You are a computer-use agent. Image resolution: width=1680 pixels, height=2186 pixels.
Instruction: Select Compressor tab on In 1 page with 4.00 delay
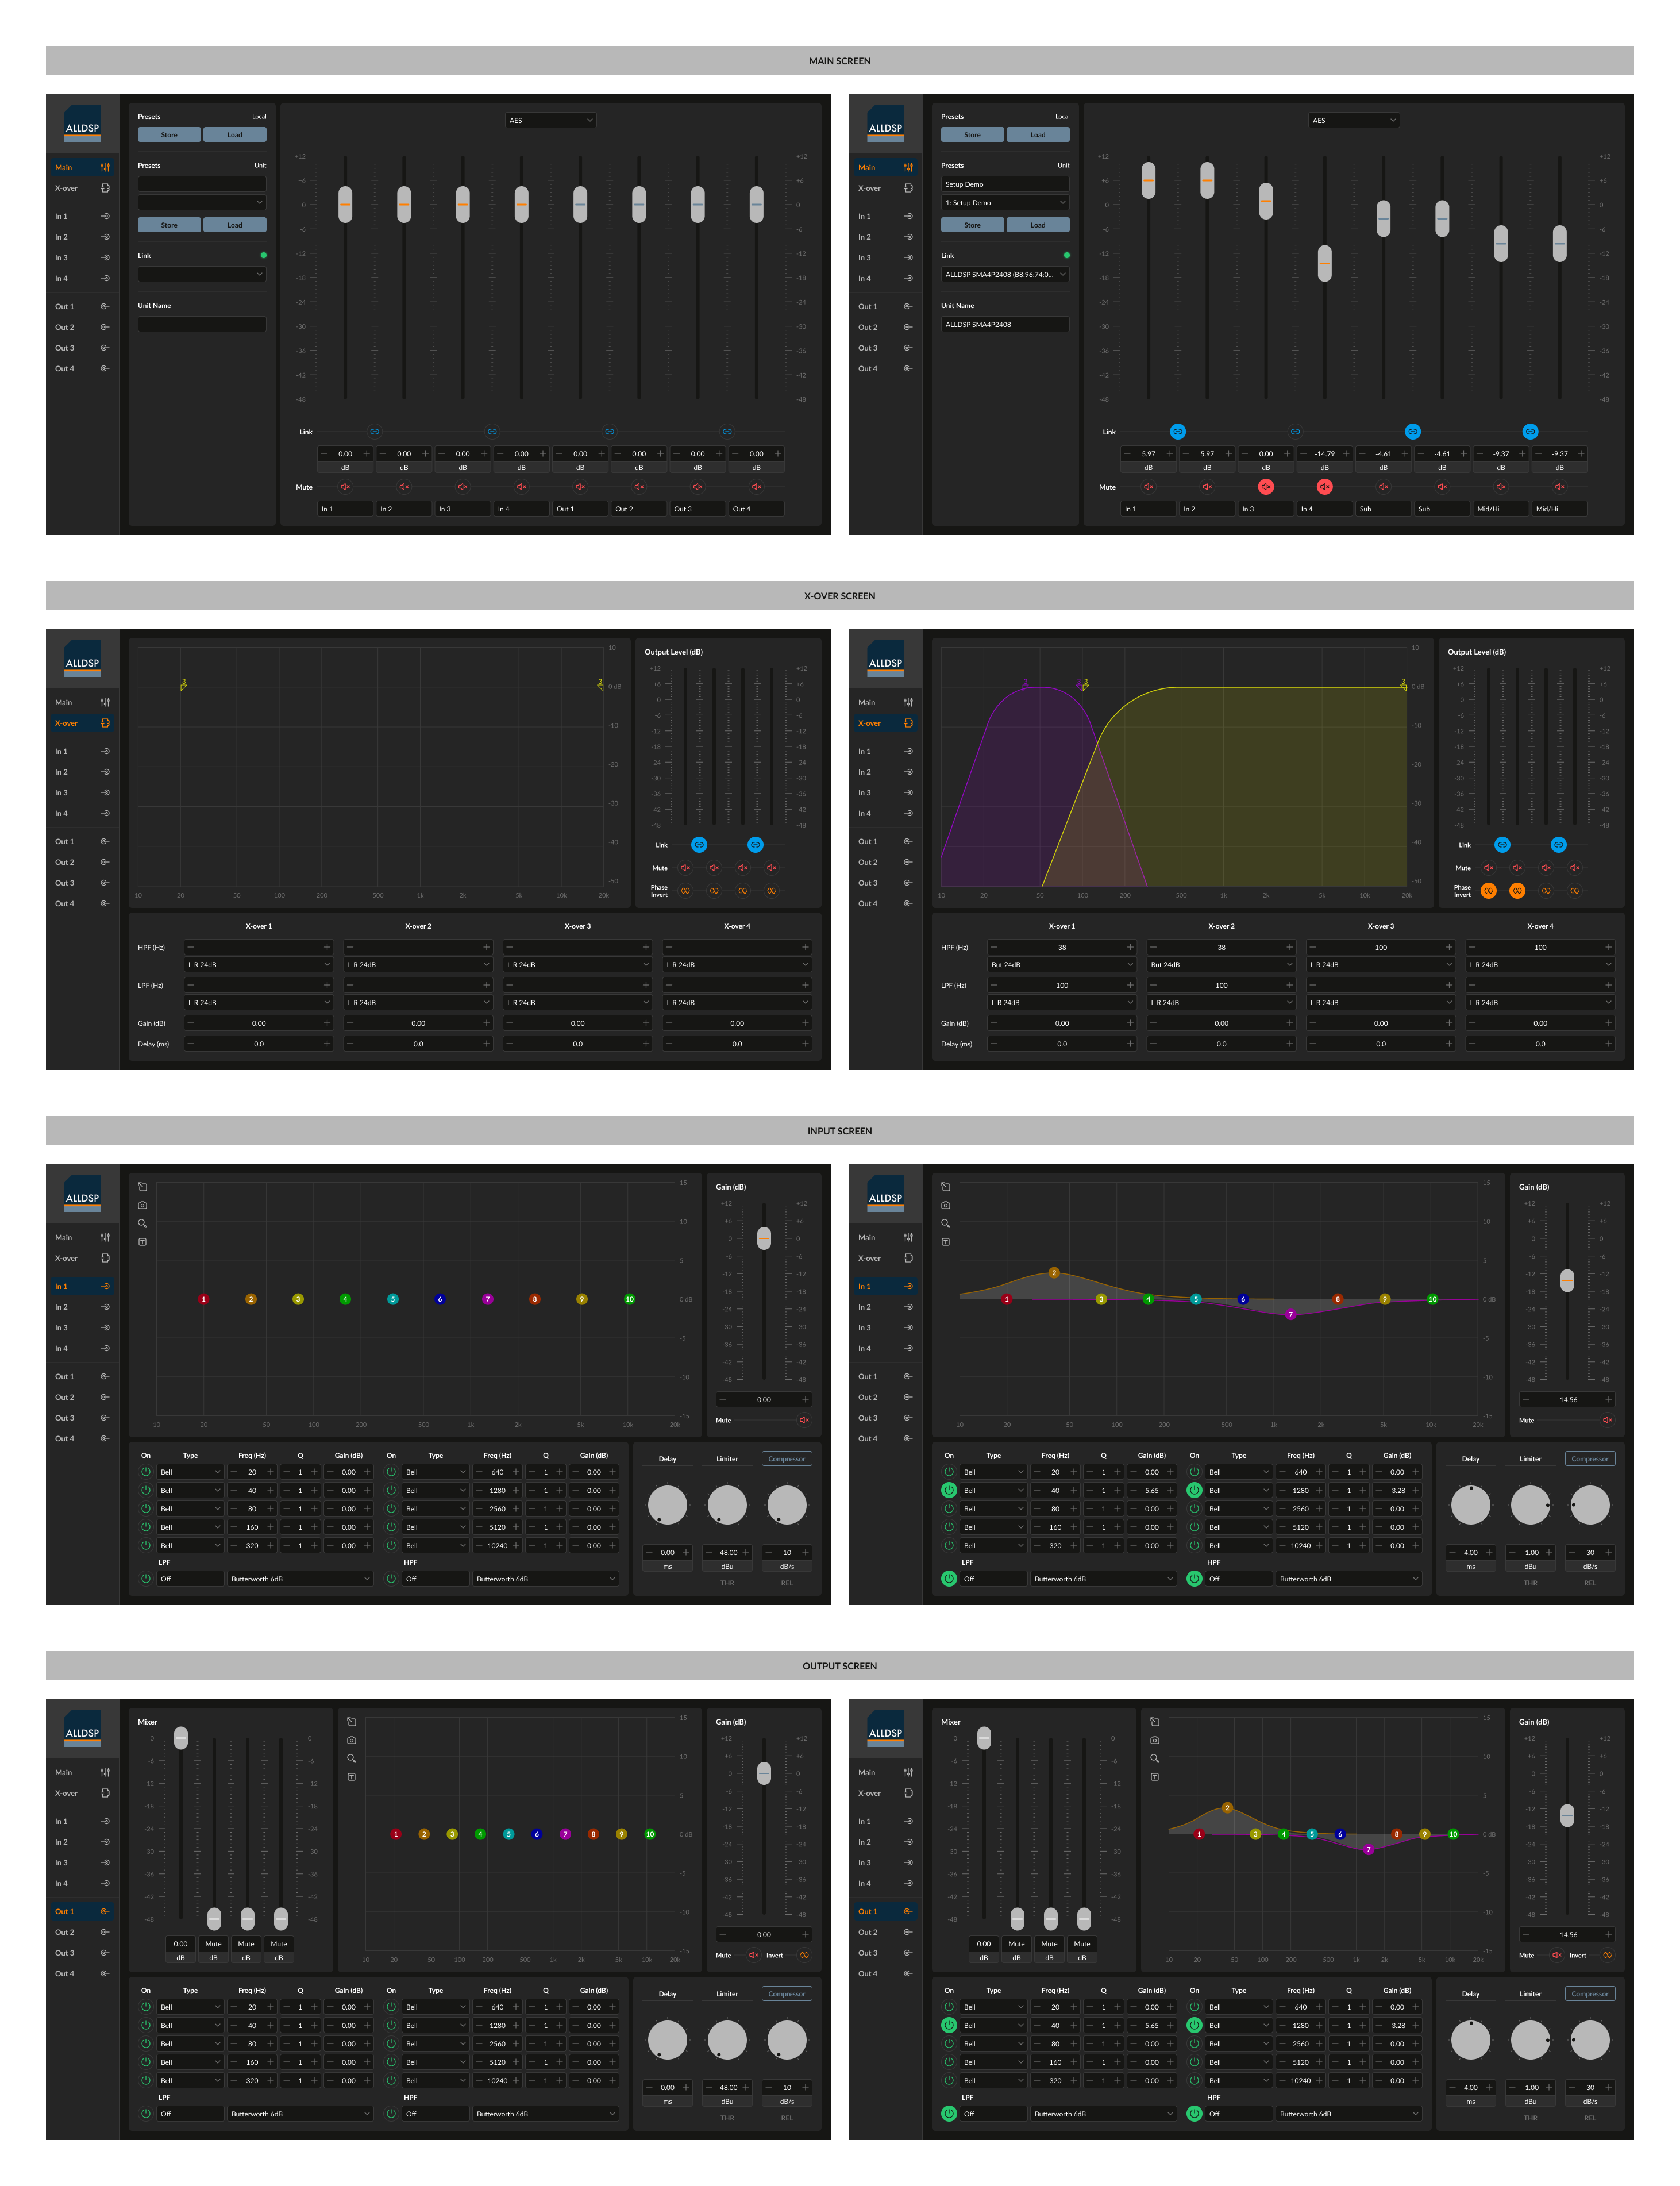(1589, 1459)
